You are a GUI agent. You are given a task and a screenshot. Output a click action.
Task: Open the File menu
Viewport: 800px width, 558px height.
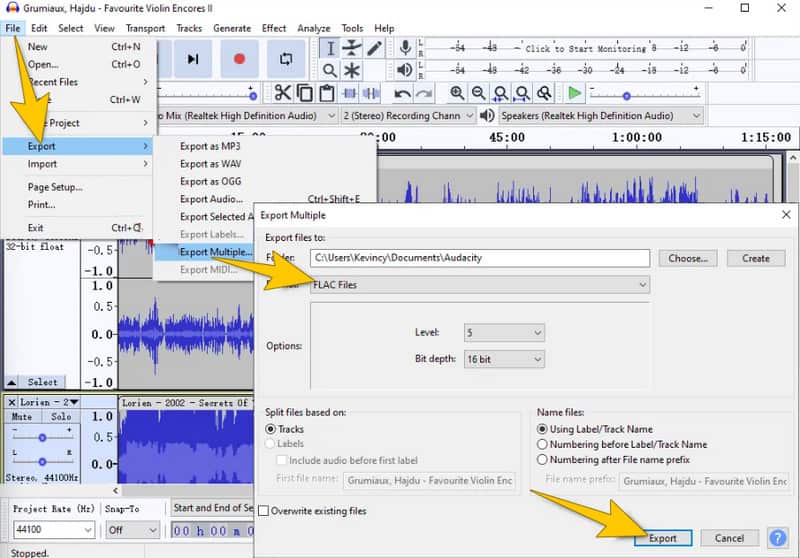[x=13, y=28]
